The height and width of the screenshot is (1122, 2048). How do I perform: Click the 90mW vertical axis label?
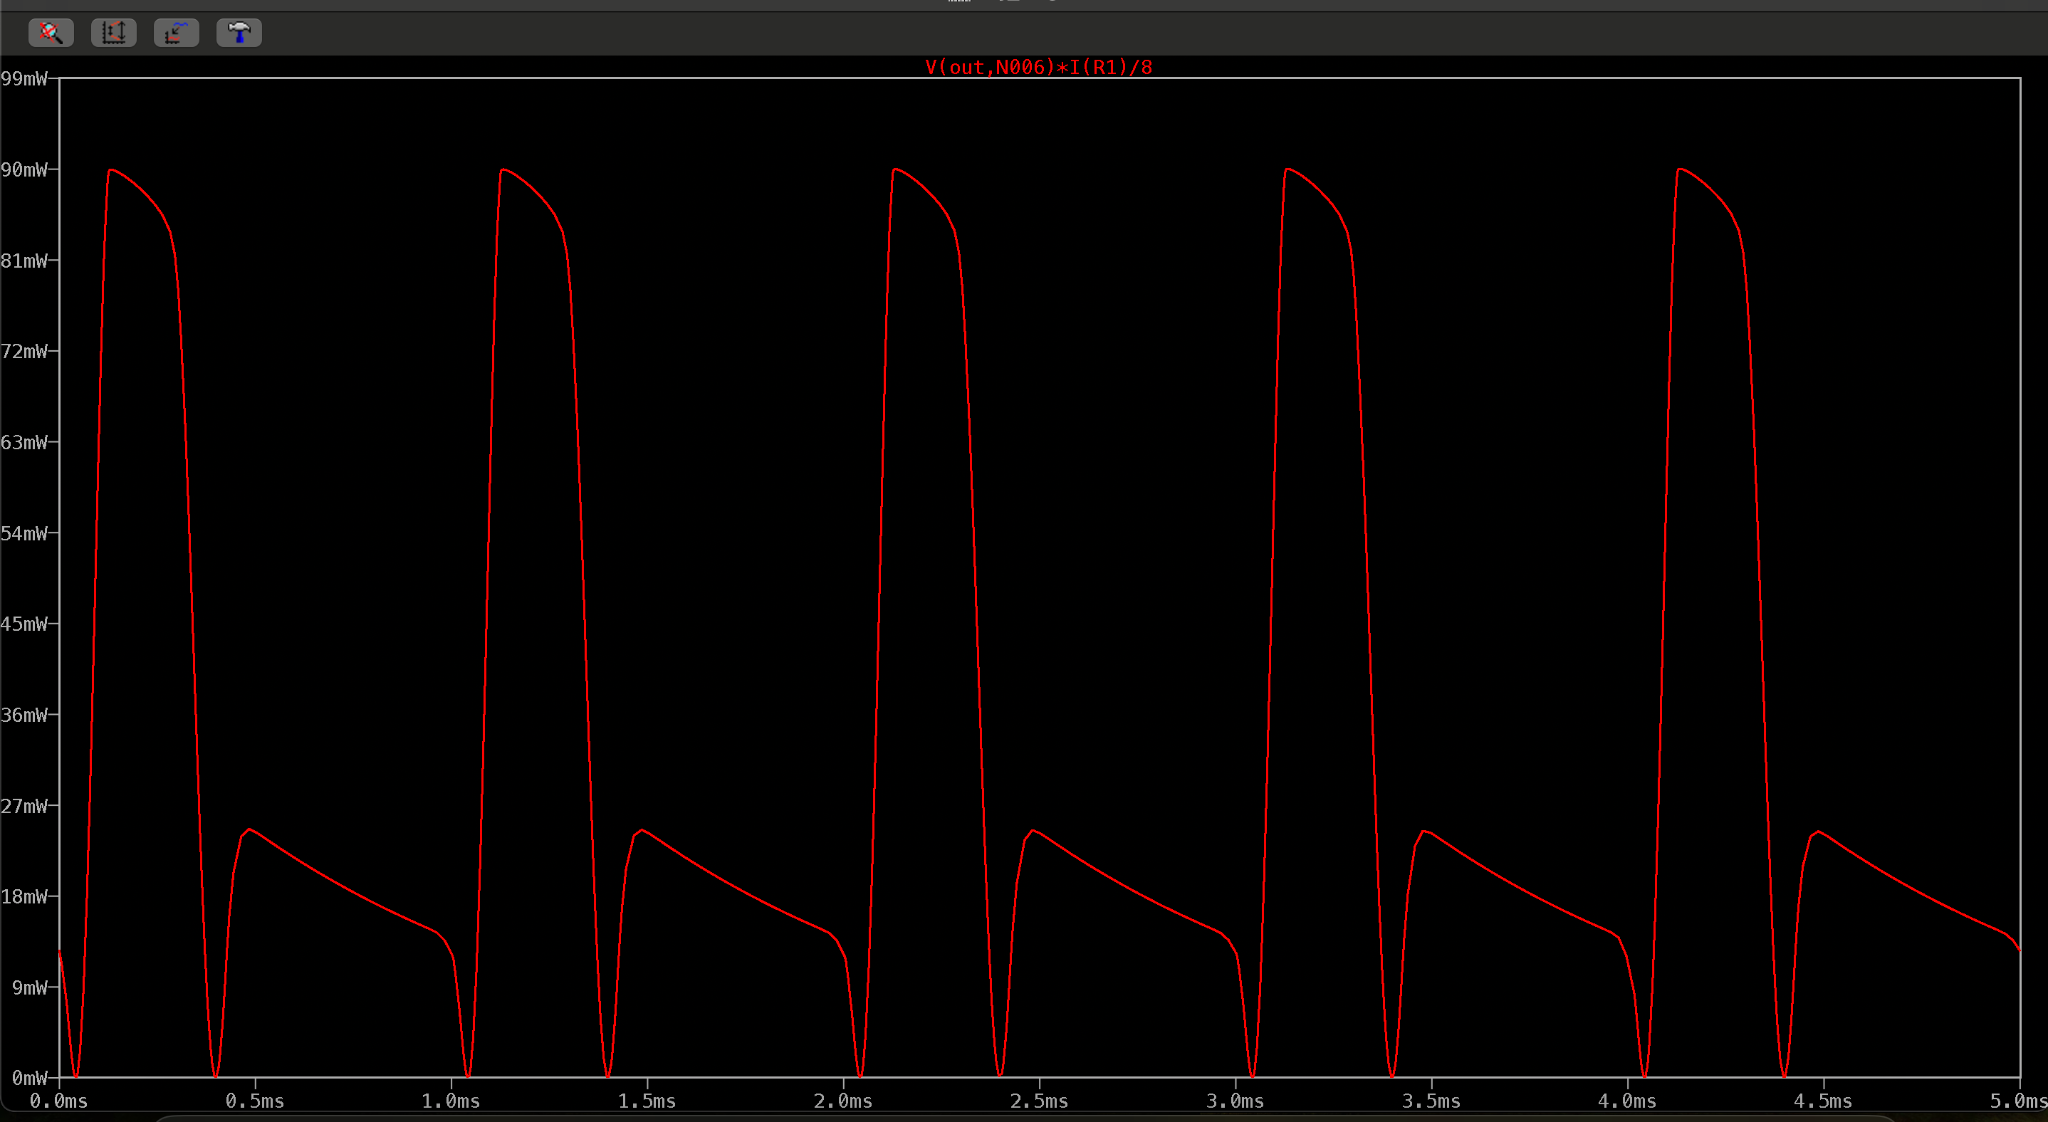[24, 169]
